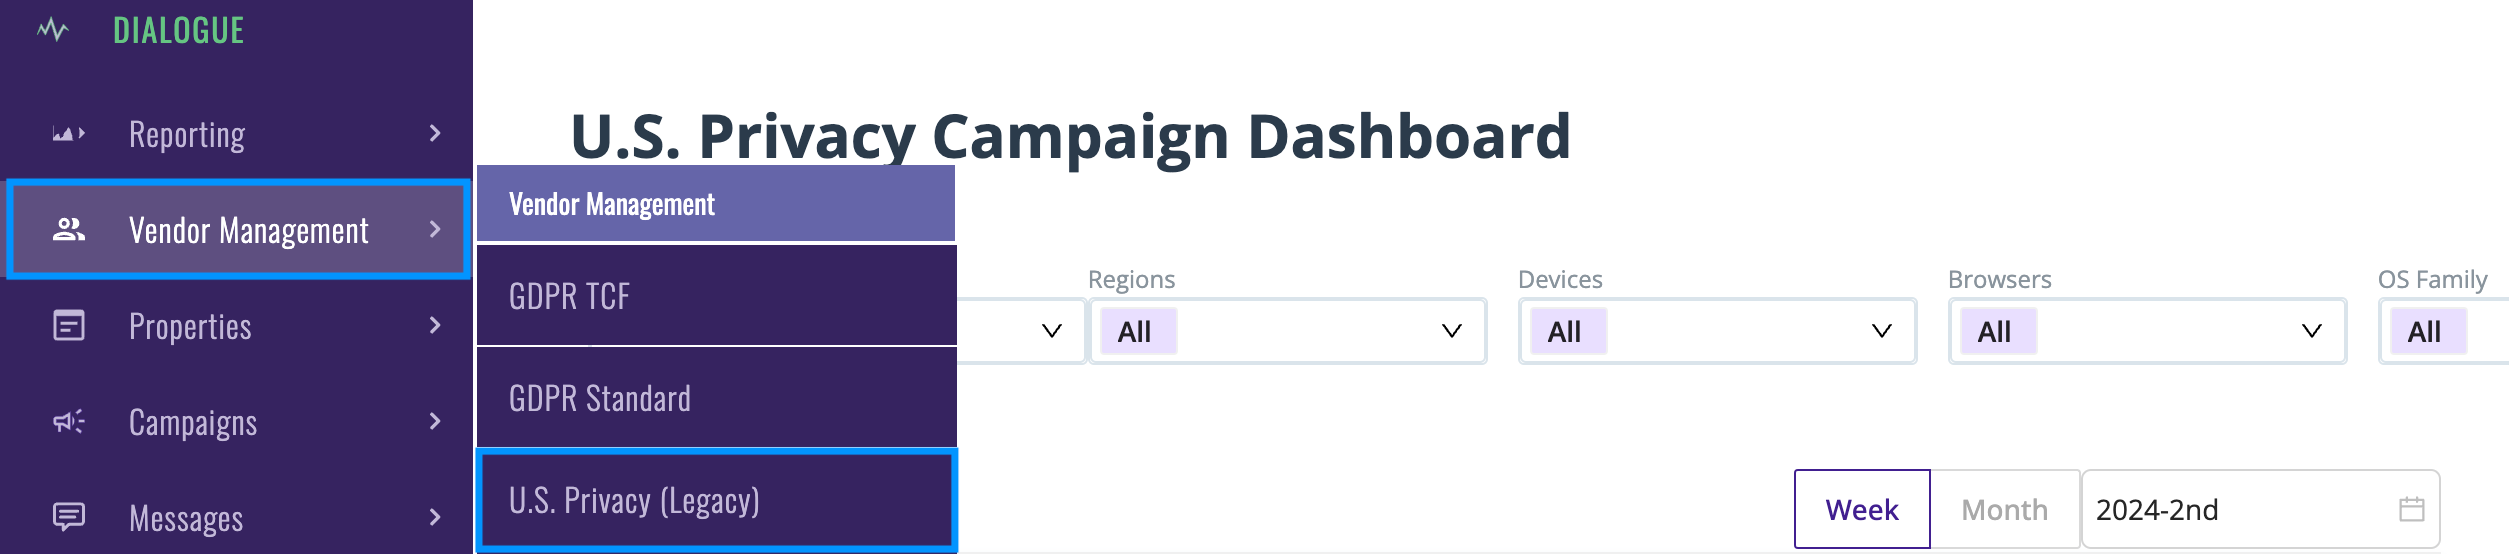Switch to Month view

2005,510
